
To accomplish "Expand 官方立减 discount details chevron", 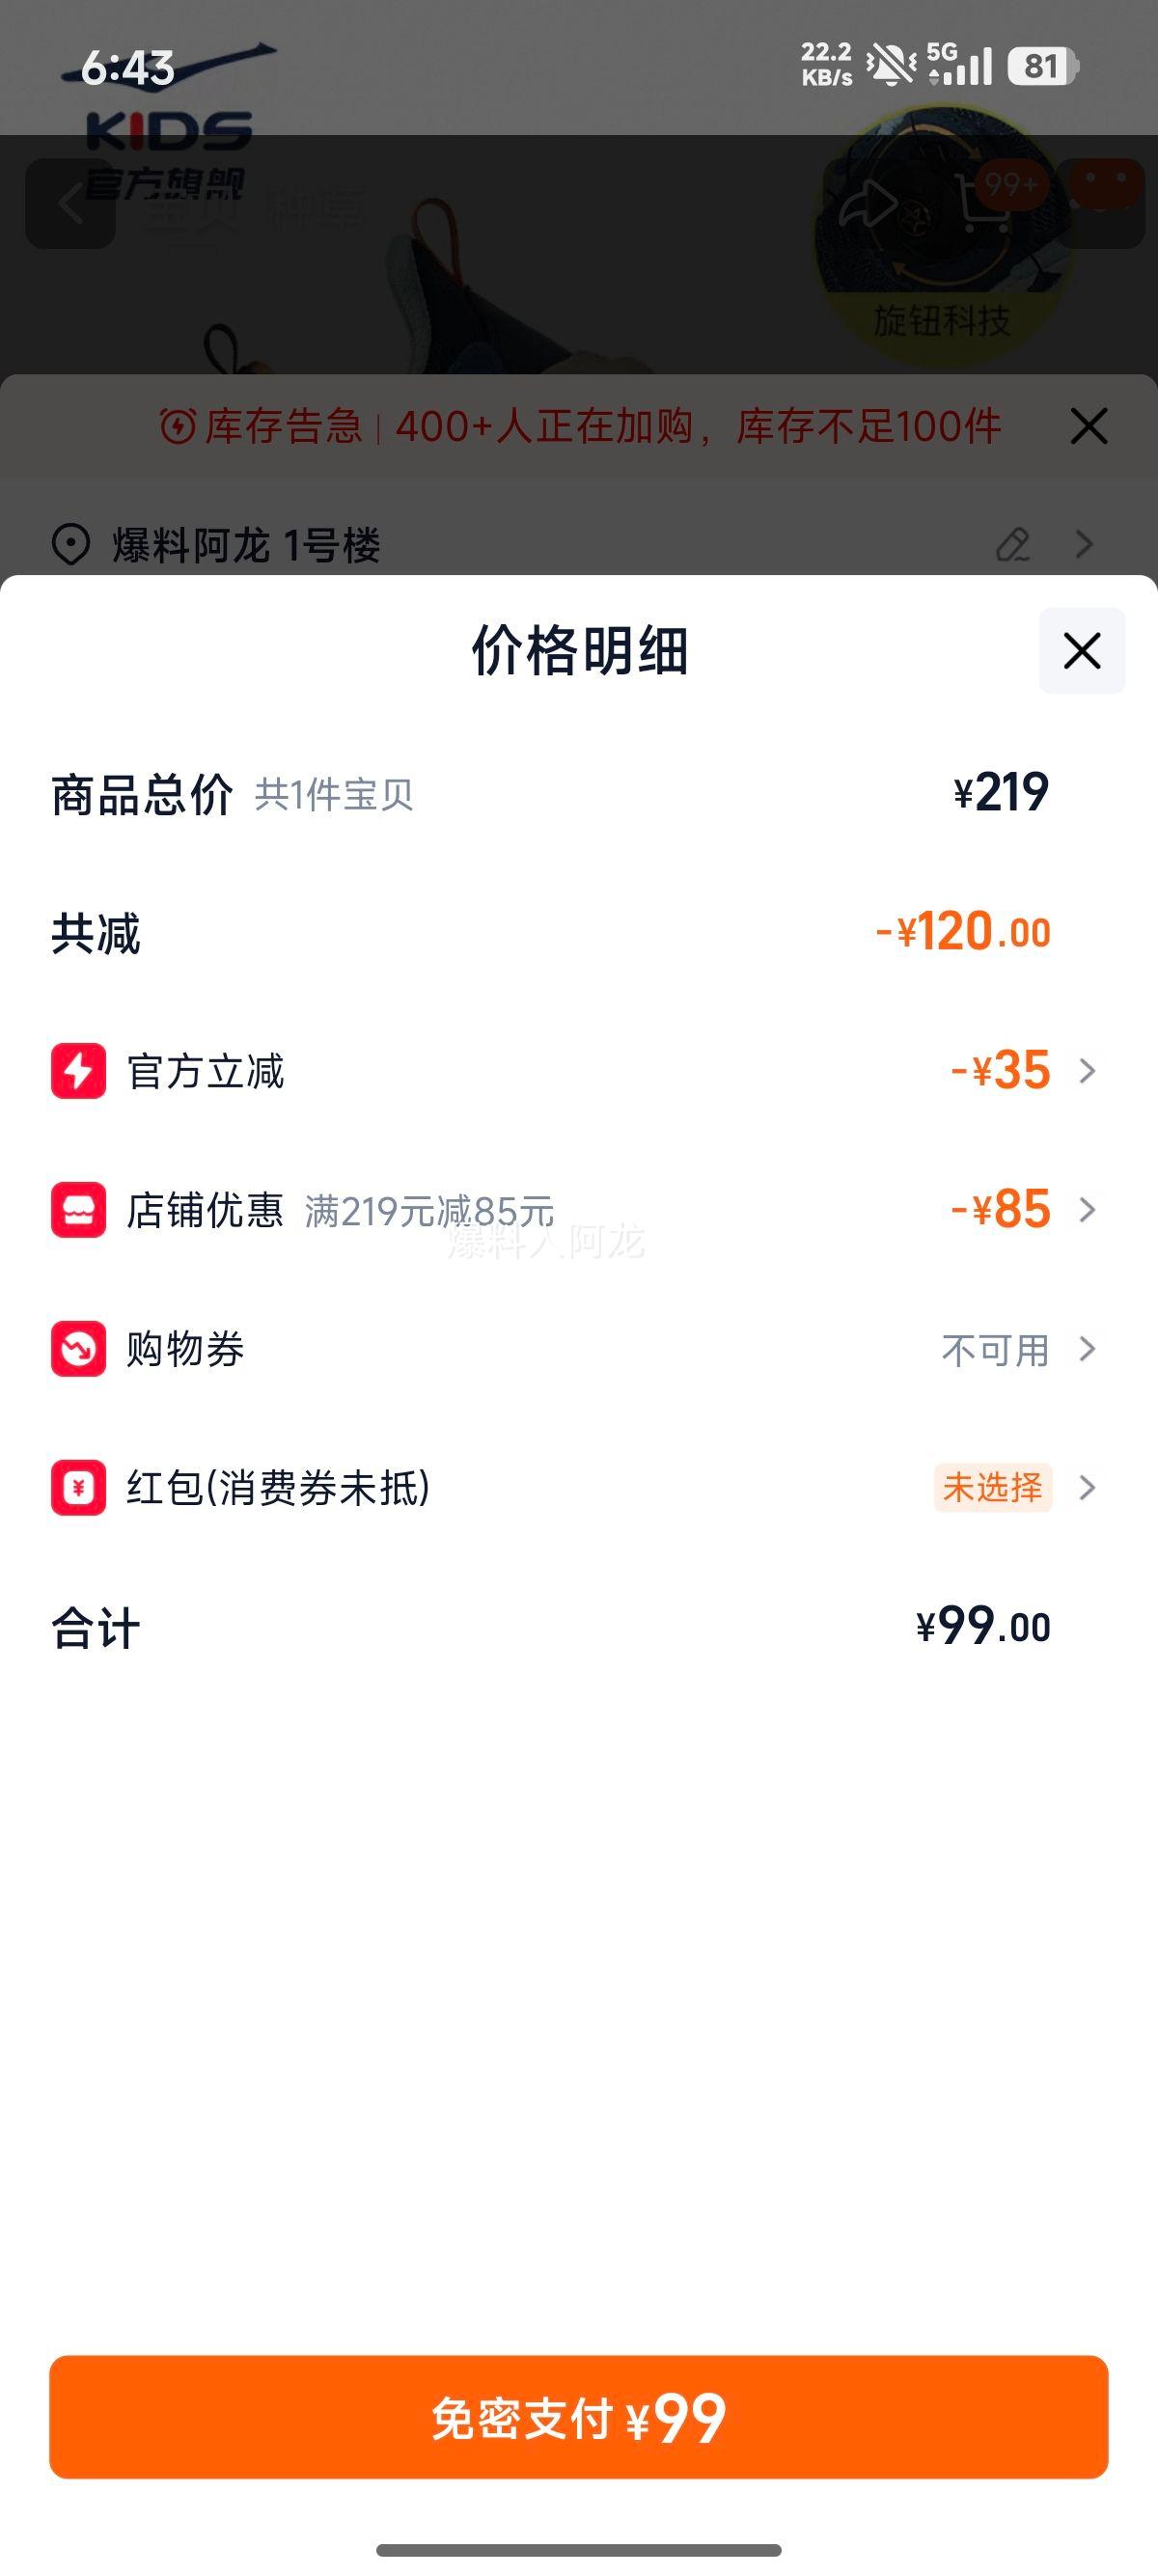I will (1087, 1071).
